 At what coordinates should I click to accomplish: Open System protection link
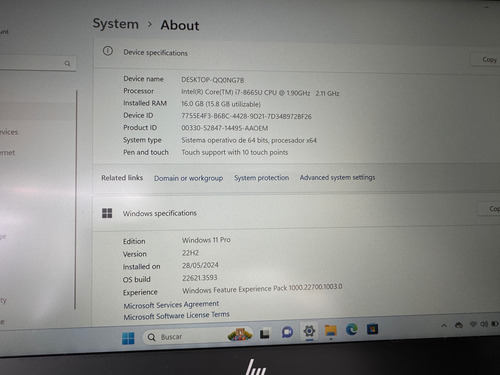coord(261,178)
